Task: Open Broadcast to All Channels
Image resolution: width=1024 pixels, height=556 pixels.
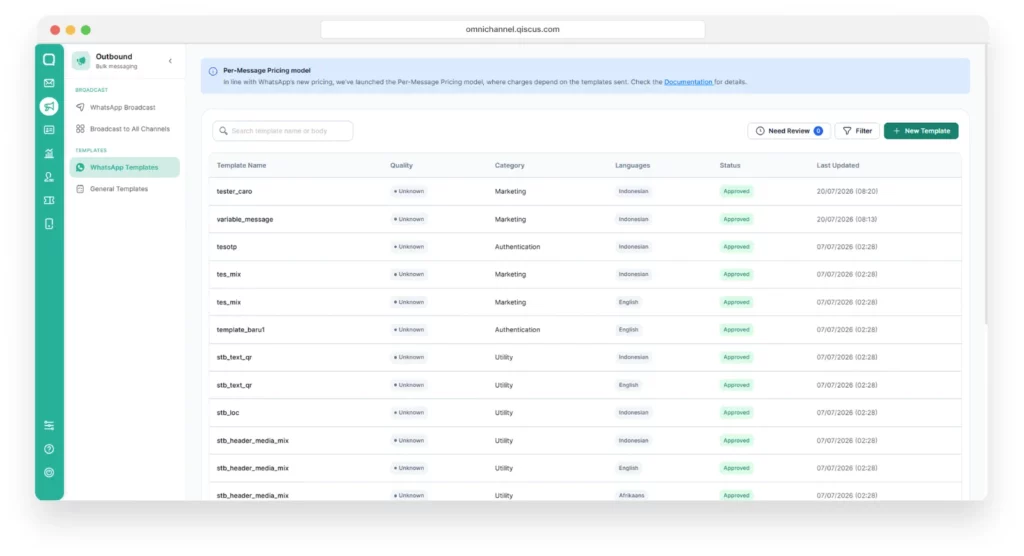Action: tap(124, 129)
